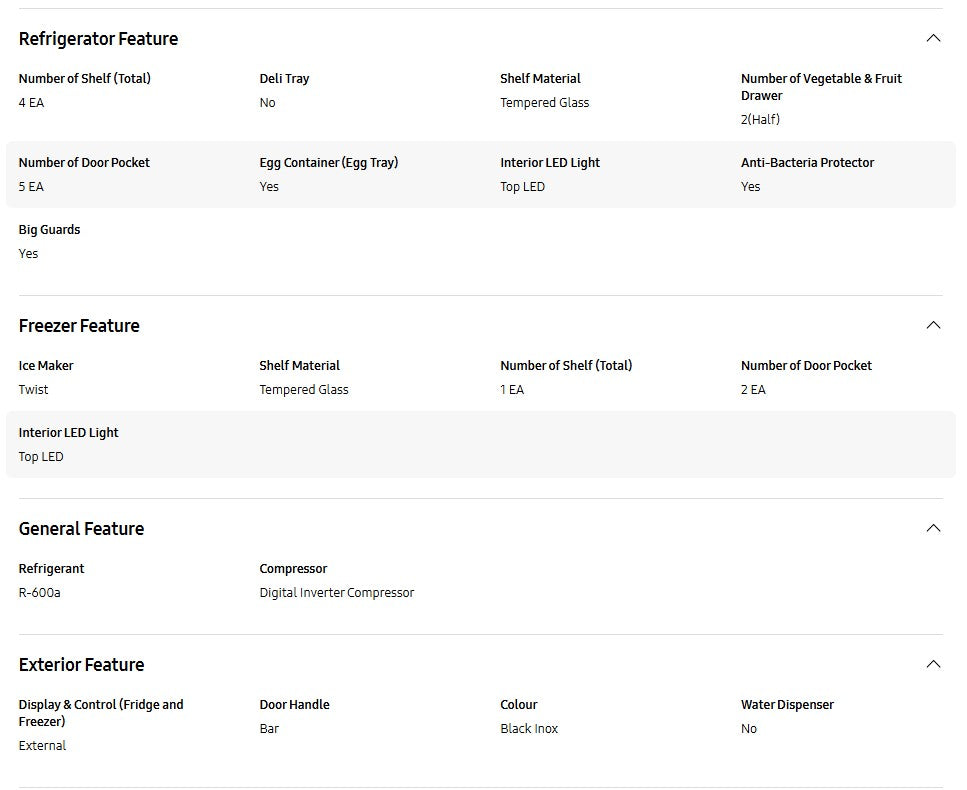Screen dimensions: 967x790
Task: Click the Deli Tray label
Action: (x=284, y=79)
